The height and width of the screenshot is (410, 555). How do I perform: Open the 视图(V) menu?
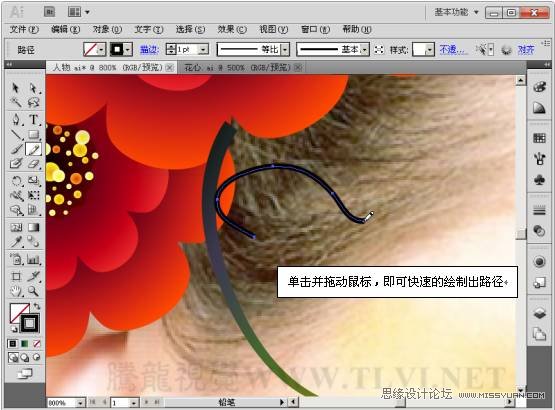[x=274, y=29]
